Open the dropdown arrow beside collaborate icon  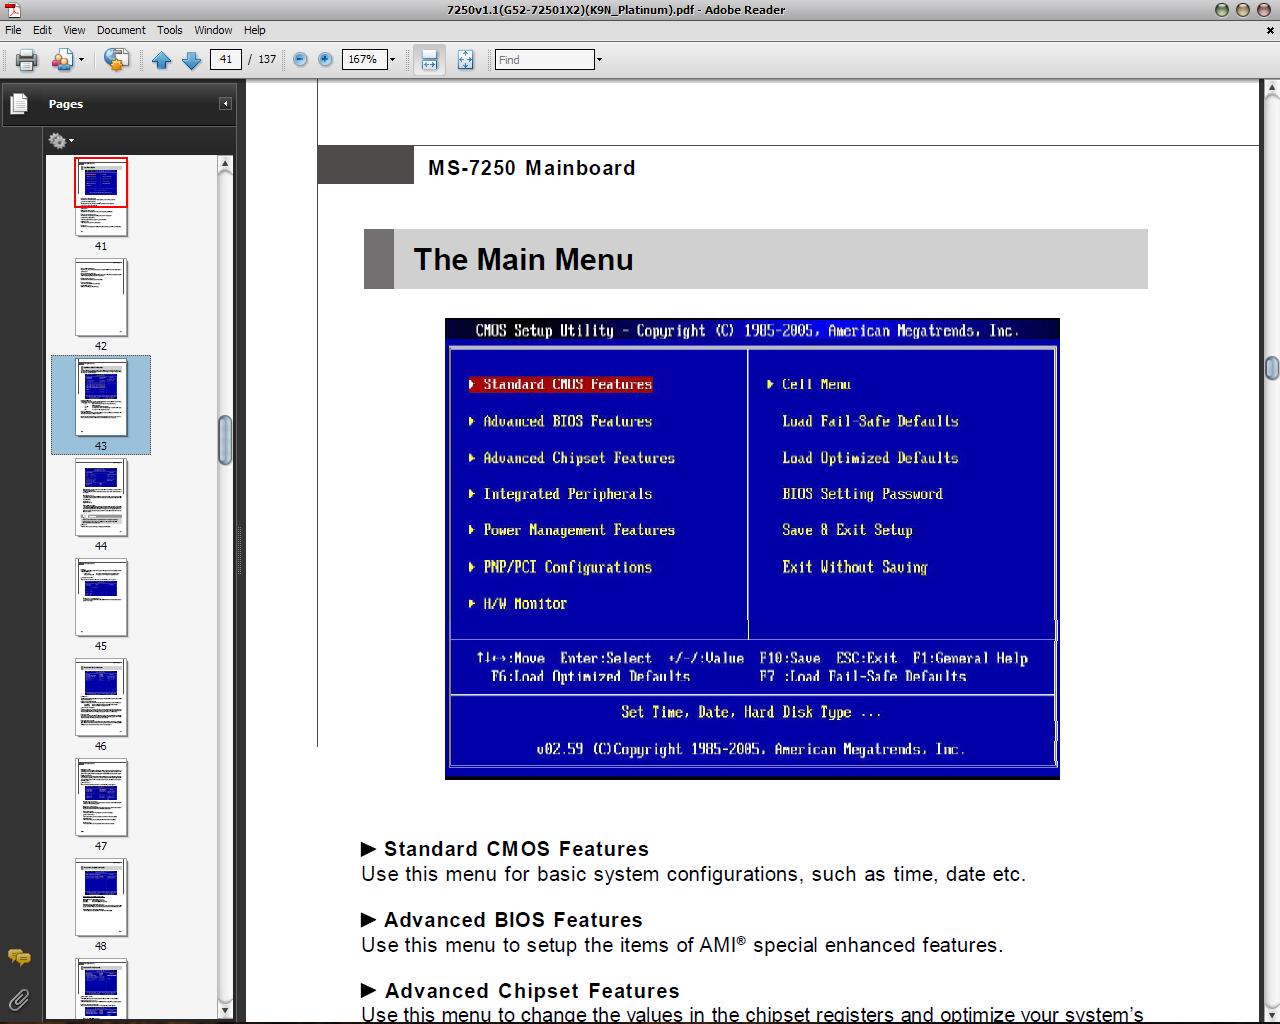pos(81,60)
